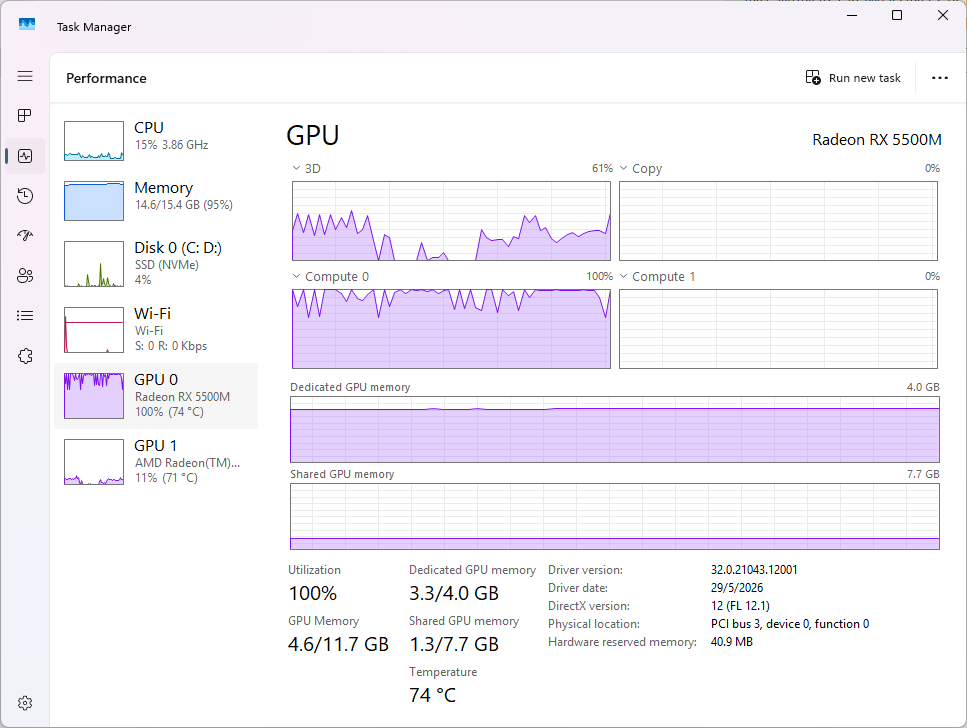Click Run new task button

(853, 78)
